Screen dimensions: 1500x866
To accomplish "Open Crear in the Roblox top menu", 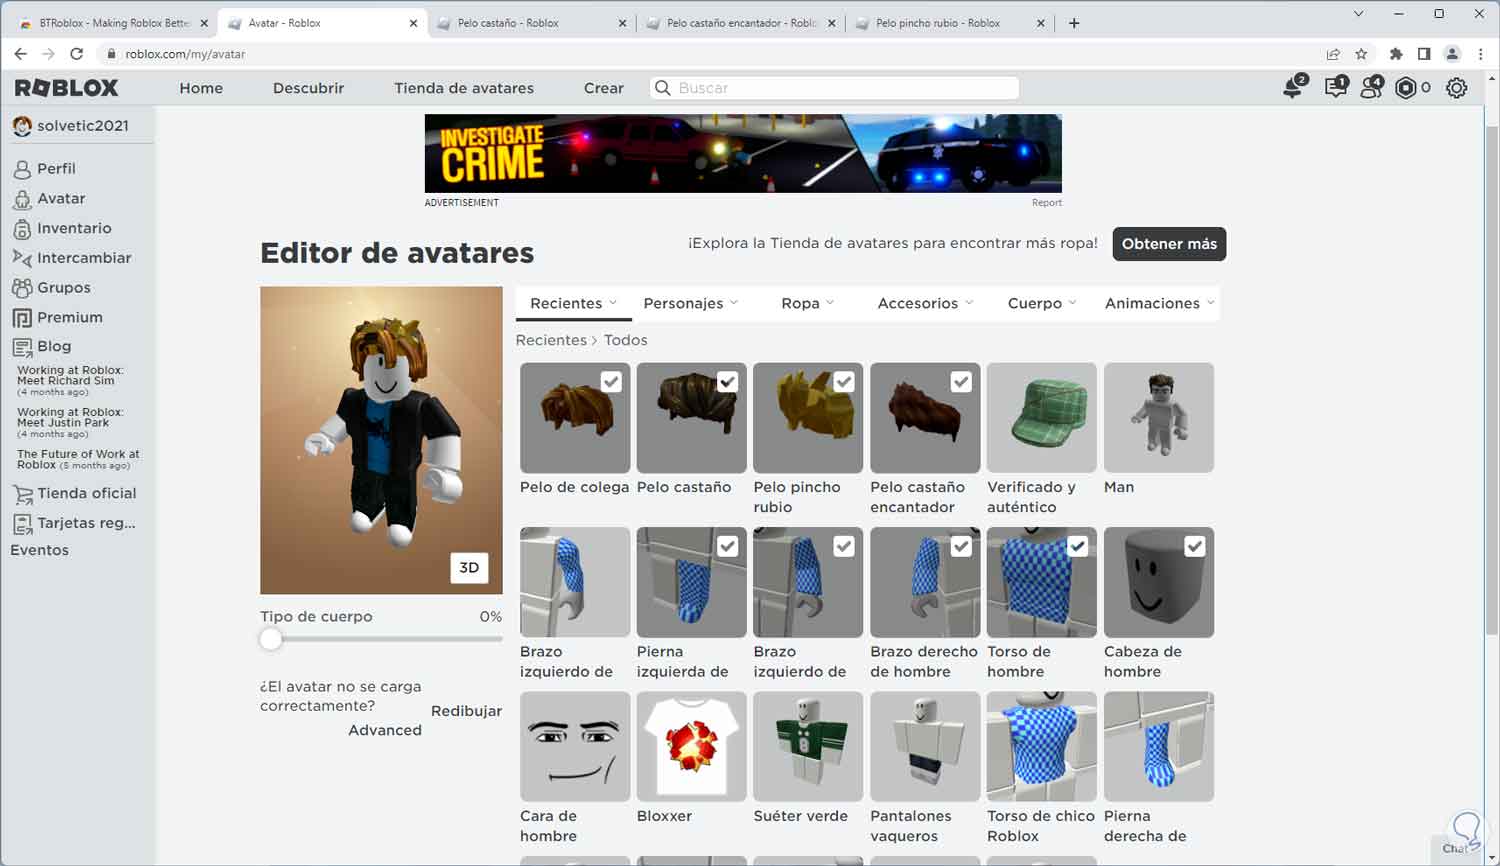I will pos(604,88).
